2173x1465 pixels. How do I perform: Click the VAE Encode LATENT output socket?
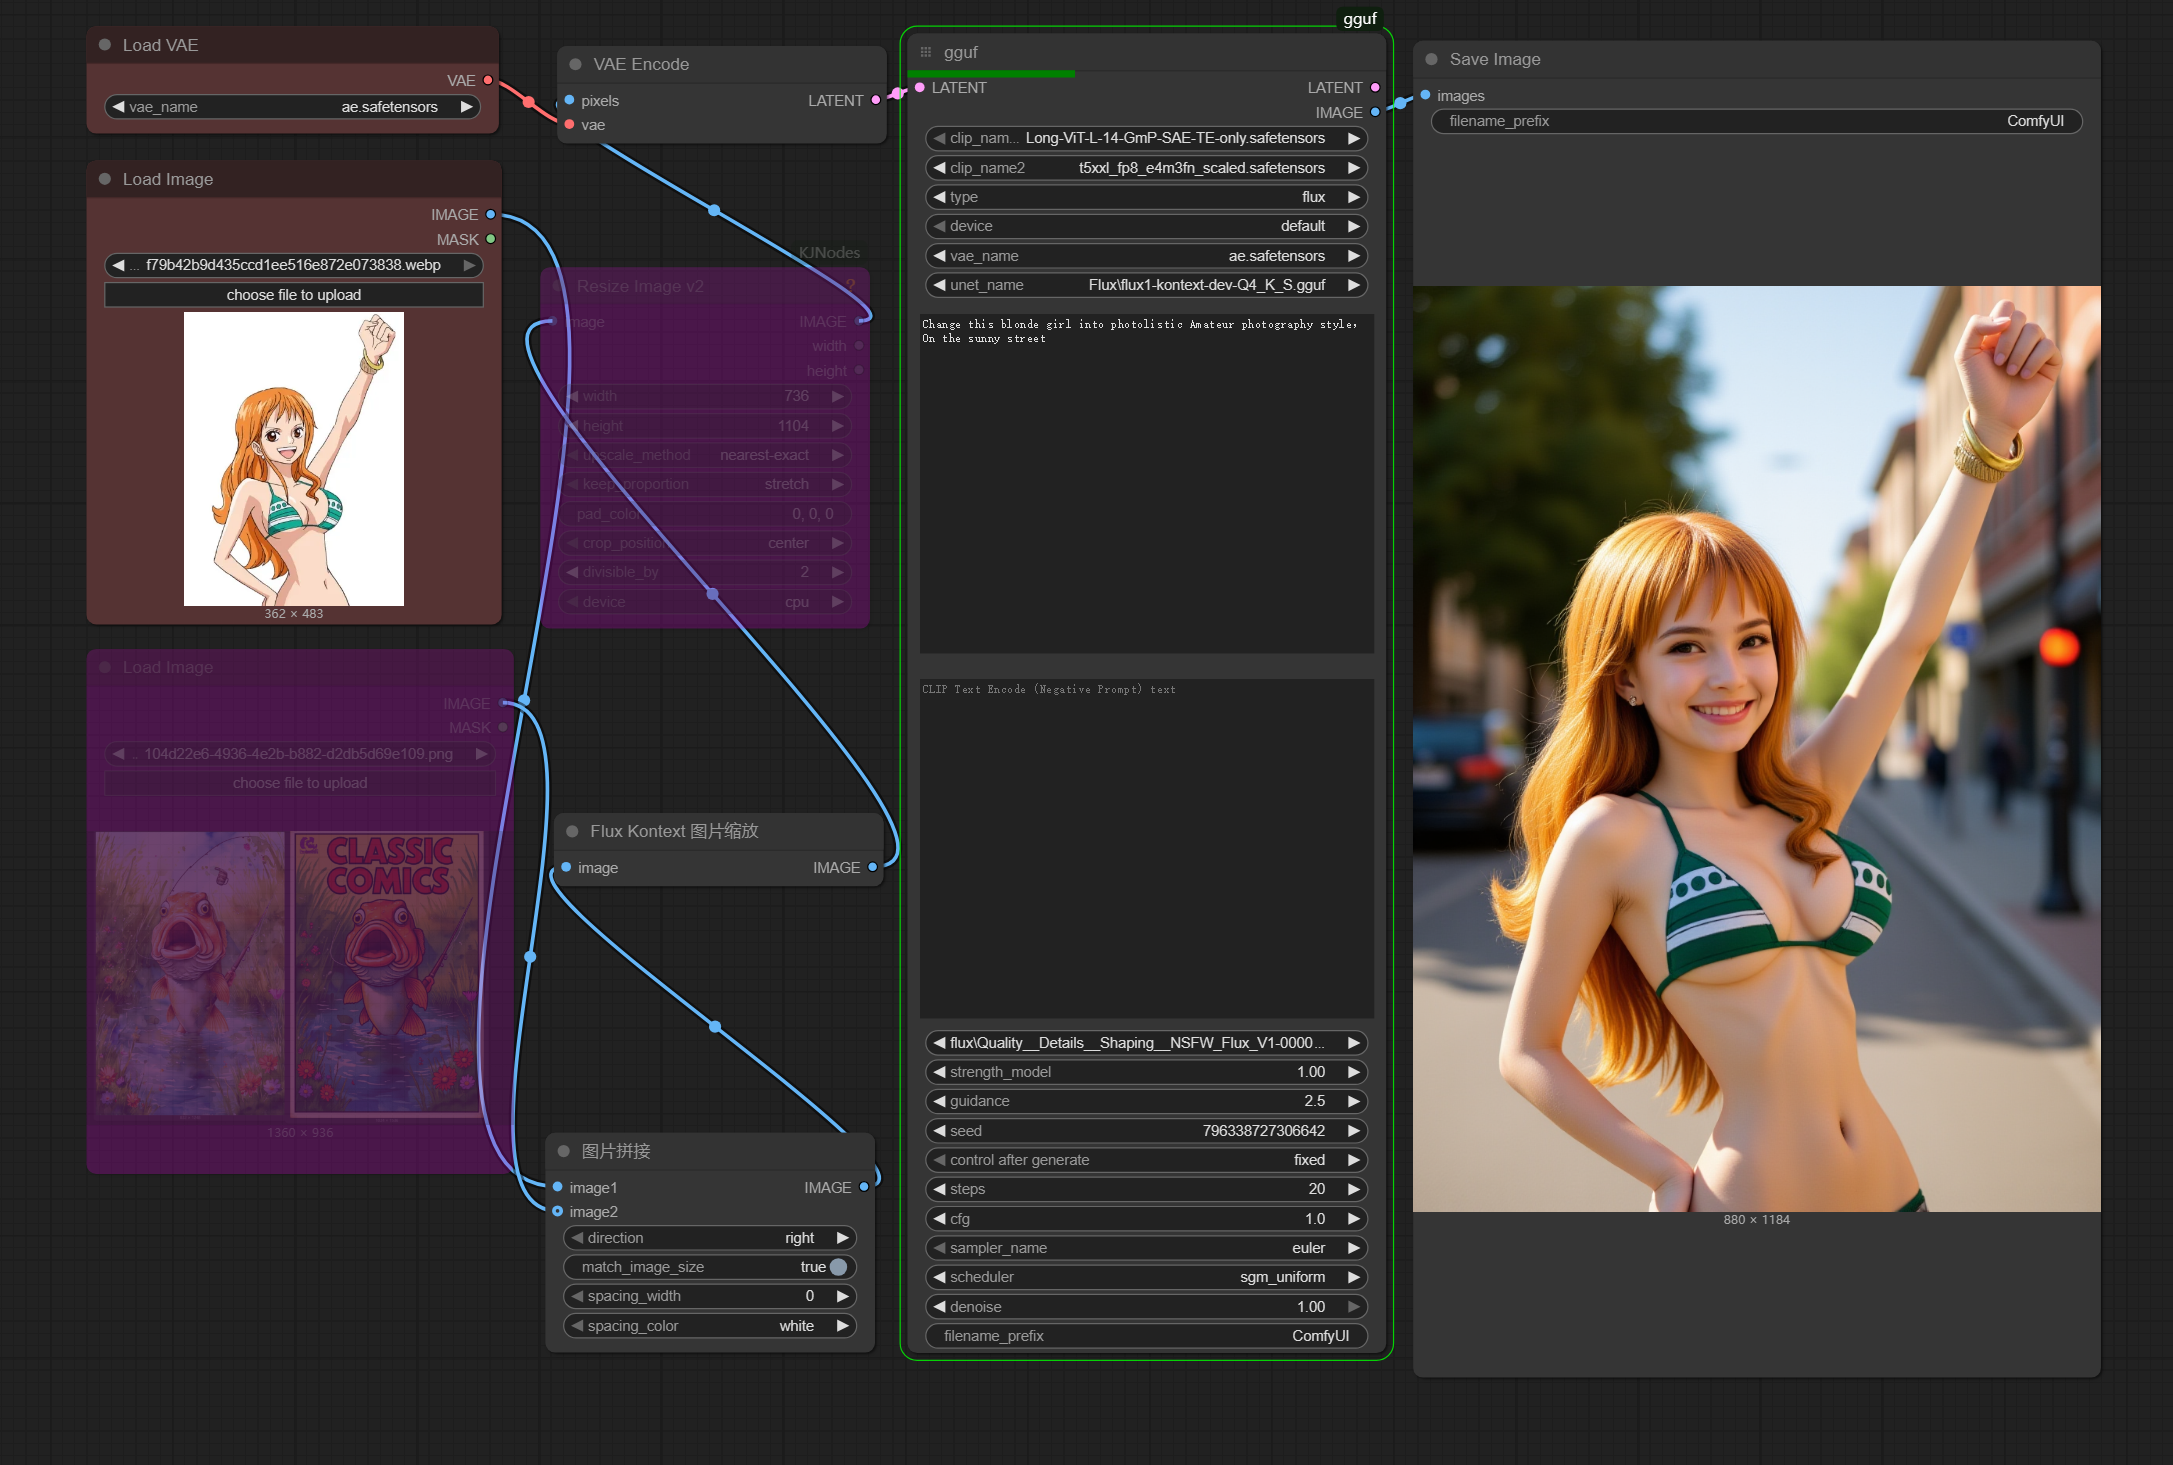[x=875, y=100]
